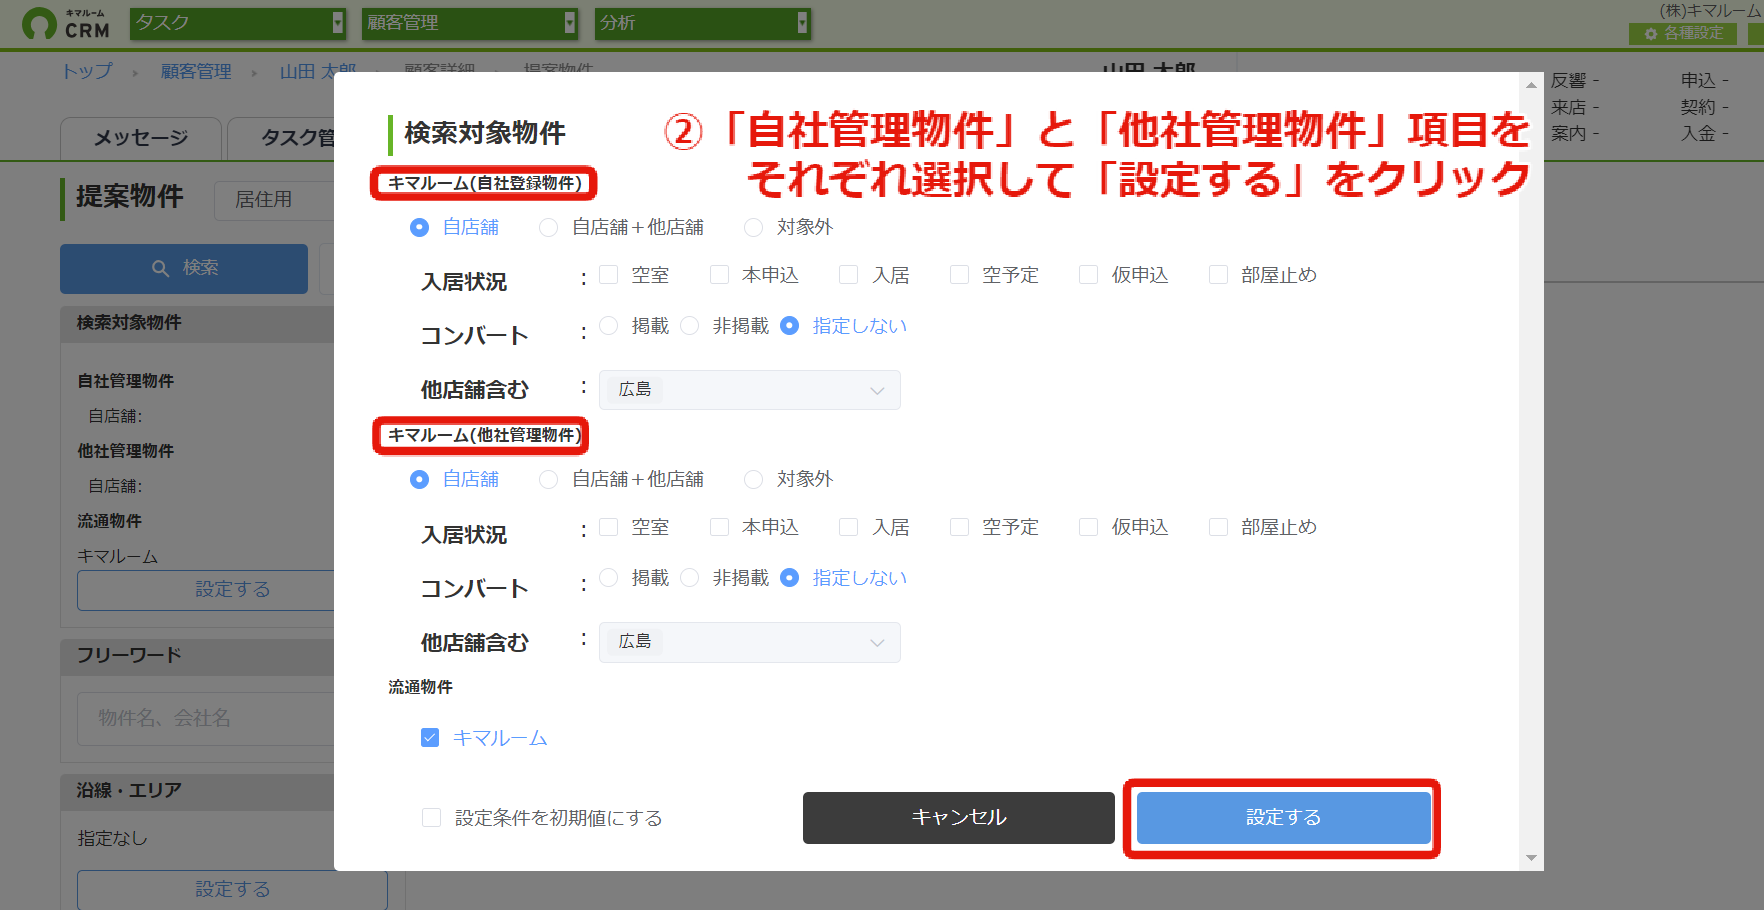1764x910 pixels.
Task: Check 空室 in second 入居状況 row
Action: point(608,527)
